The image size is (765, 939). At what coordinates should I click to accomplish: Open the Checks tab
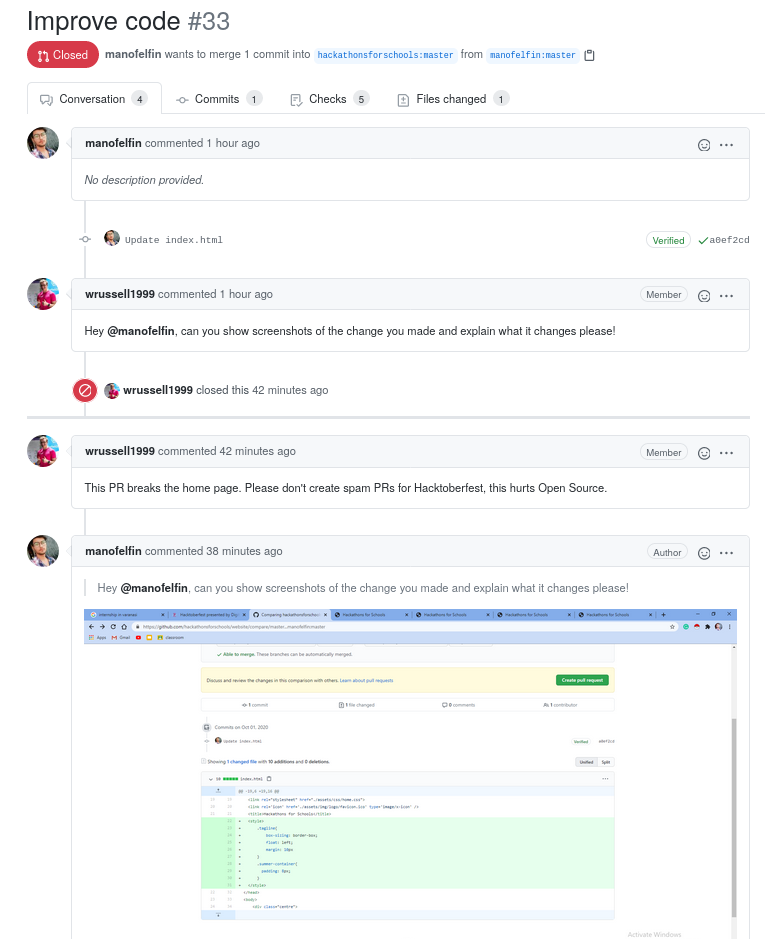point(328,99)
